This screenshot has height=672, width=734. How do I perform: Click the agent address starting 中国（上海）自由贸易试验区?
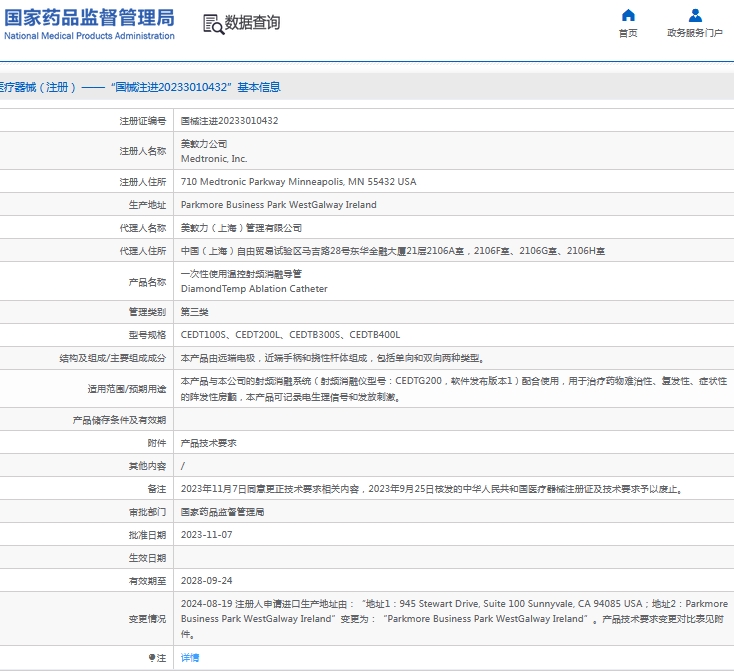393,251
